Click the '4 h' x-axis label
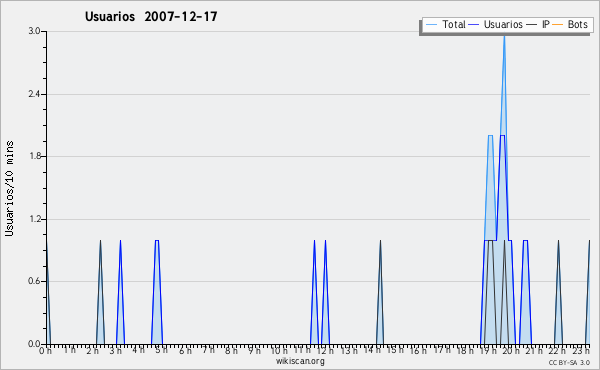Image resolution: width=600 pixels, height=370 pixels. click(138, 349)
